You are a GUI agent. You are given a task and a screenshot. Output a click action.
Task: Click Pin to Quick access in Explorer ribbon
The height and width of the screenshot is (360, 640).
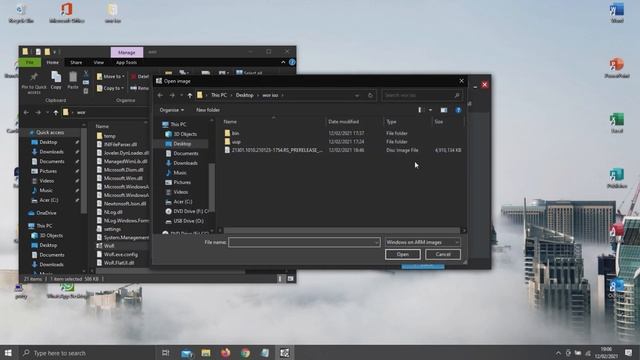(34, 83)
